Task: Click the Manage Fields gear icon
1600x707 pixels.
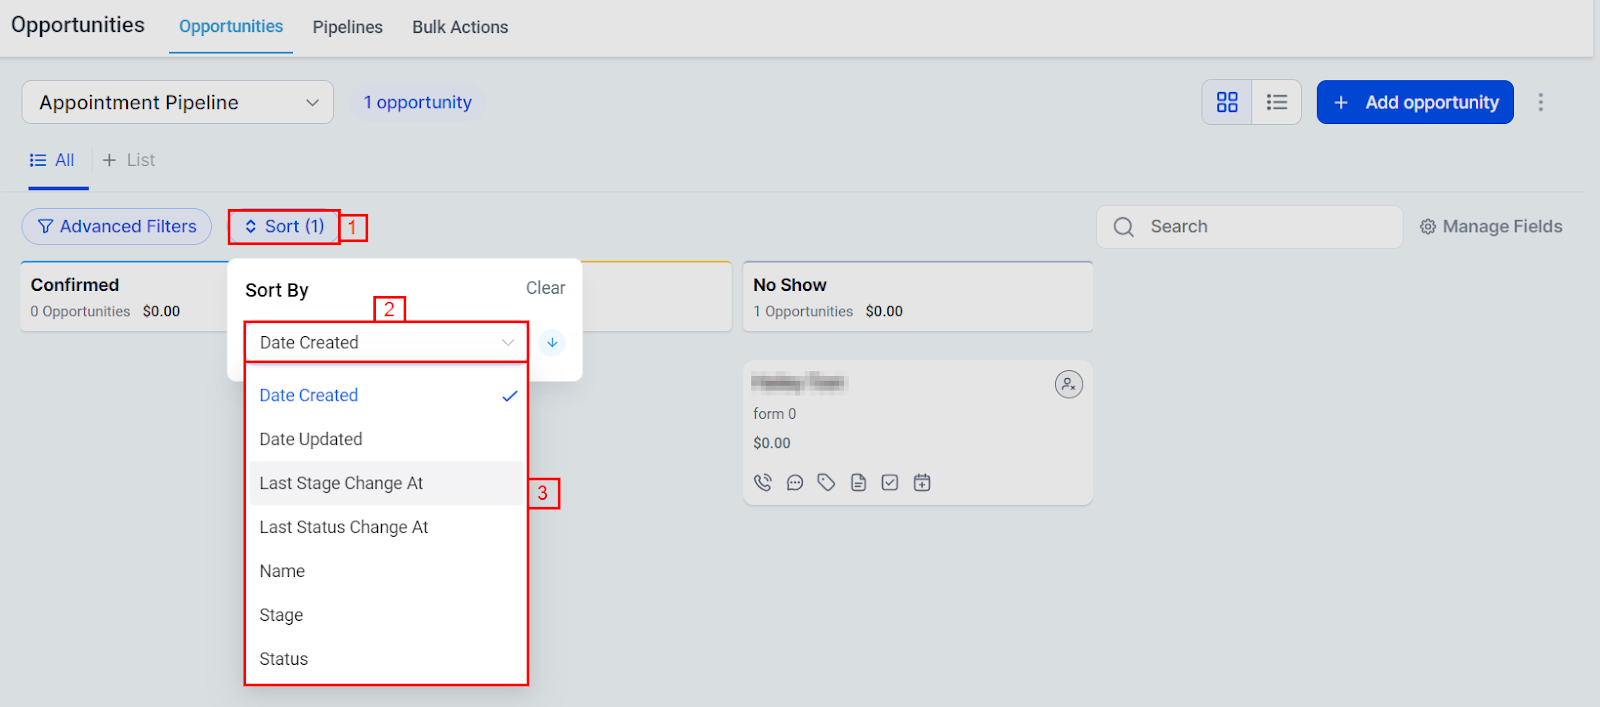Action: click(x=1428, y=227)
